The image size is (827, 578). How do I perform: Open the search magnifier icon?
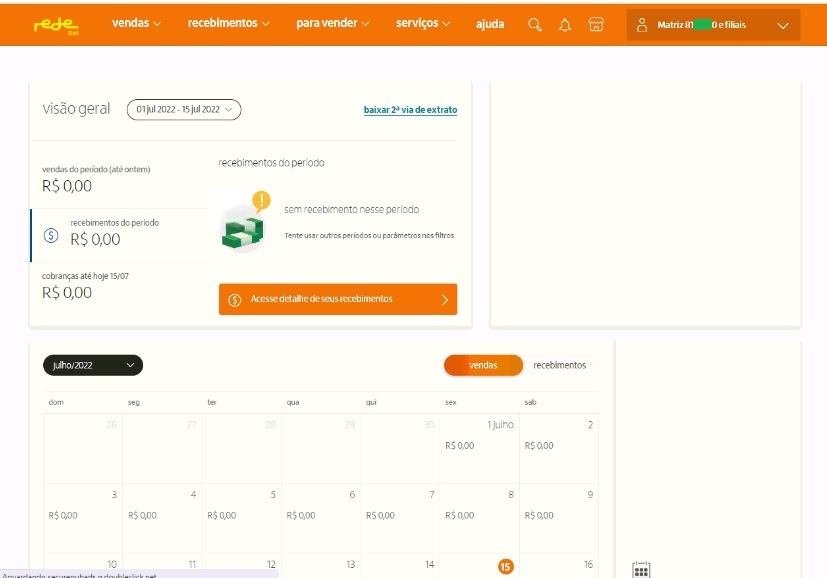(535, 25)
